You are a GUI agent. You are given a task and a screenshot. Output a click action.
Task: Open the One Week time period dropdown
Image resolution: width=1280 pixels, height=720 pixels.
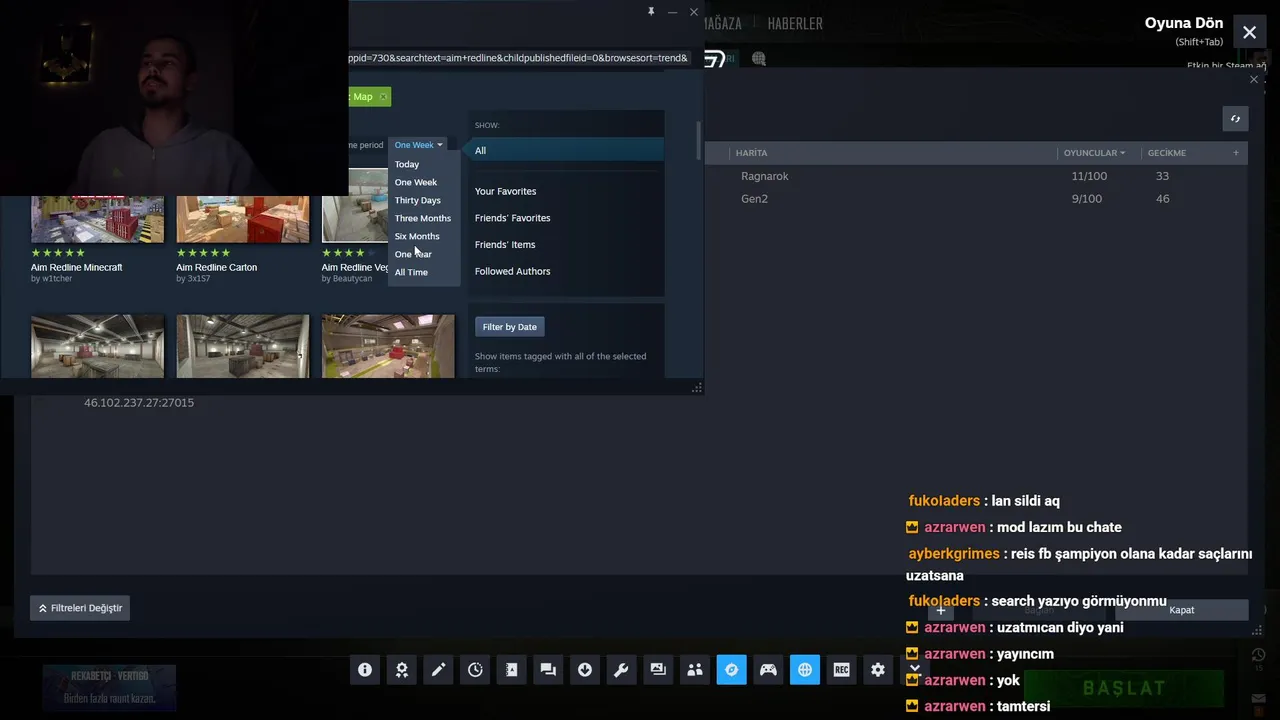tap(418, 145)
